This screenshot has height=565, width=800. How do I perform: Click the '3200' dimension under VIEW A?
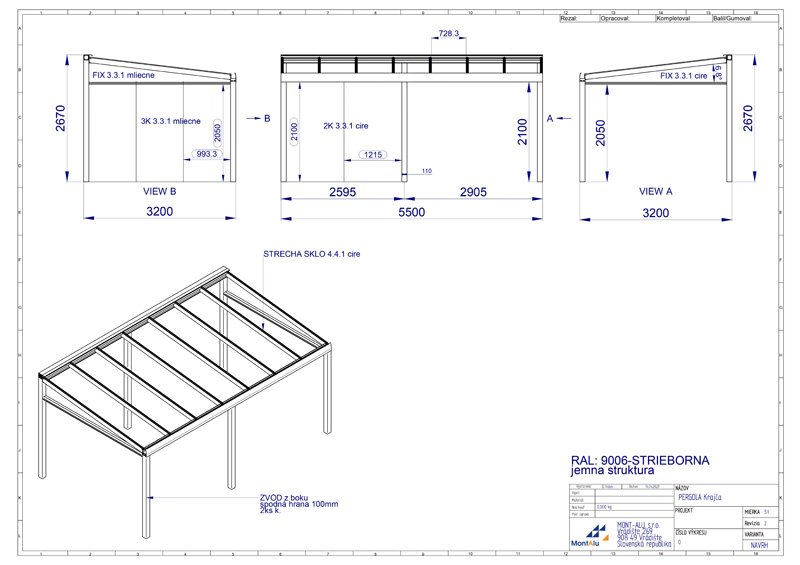pos(656,213)
